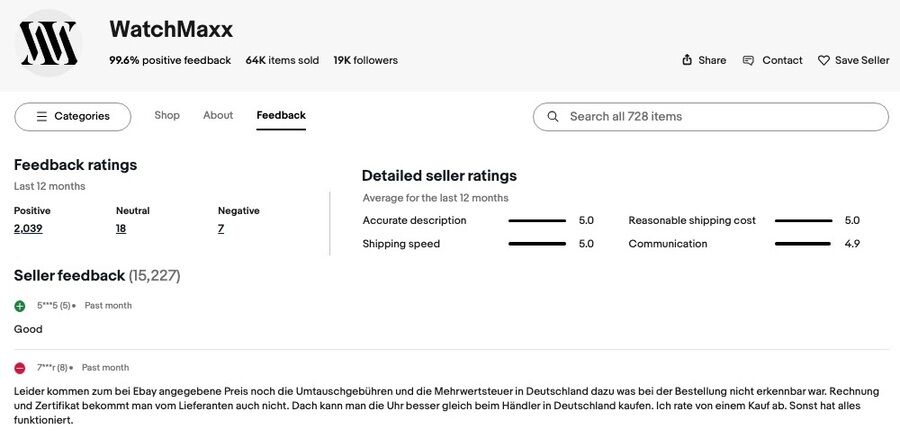This screenshot has width=900, height=438.
Task: Switch to the Shop tab
Action: point(167,115)
